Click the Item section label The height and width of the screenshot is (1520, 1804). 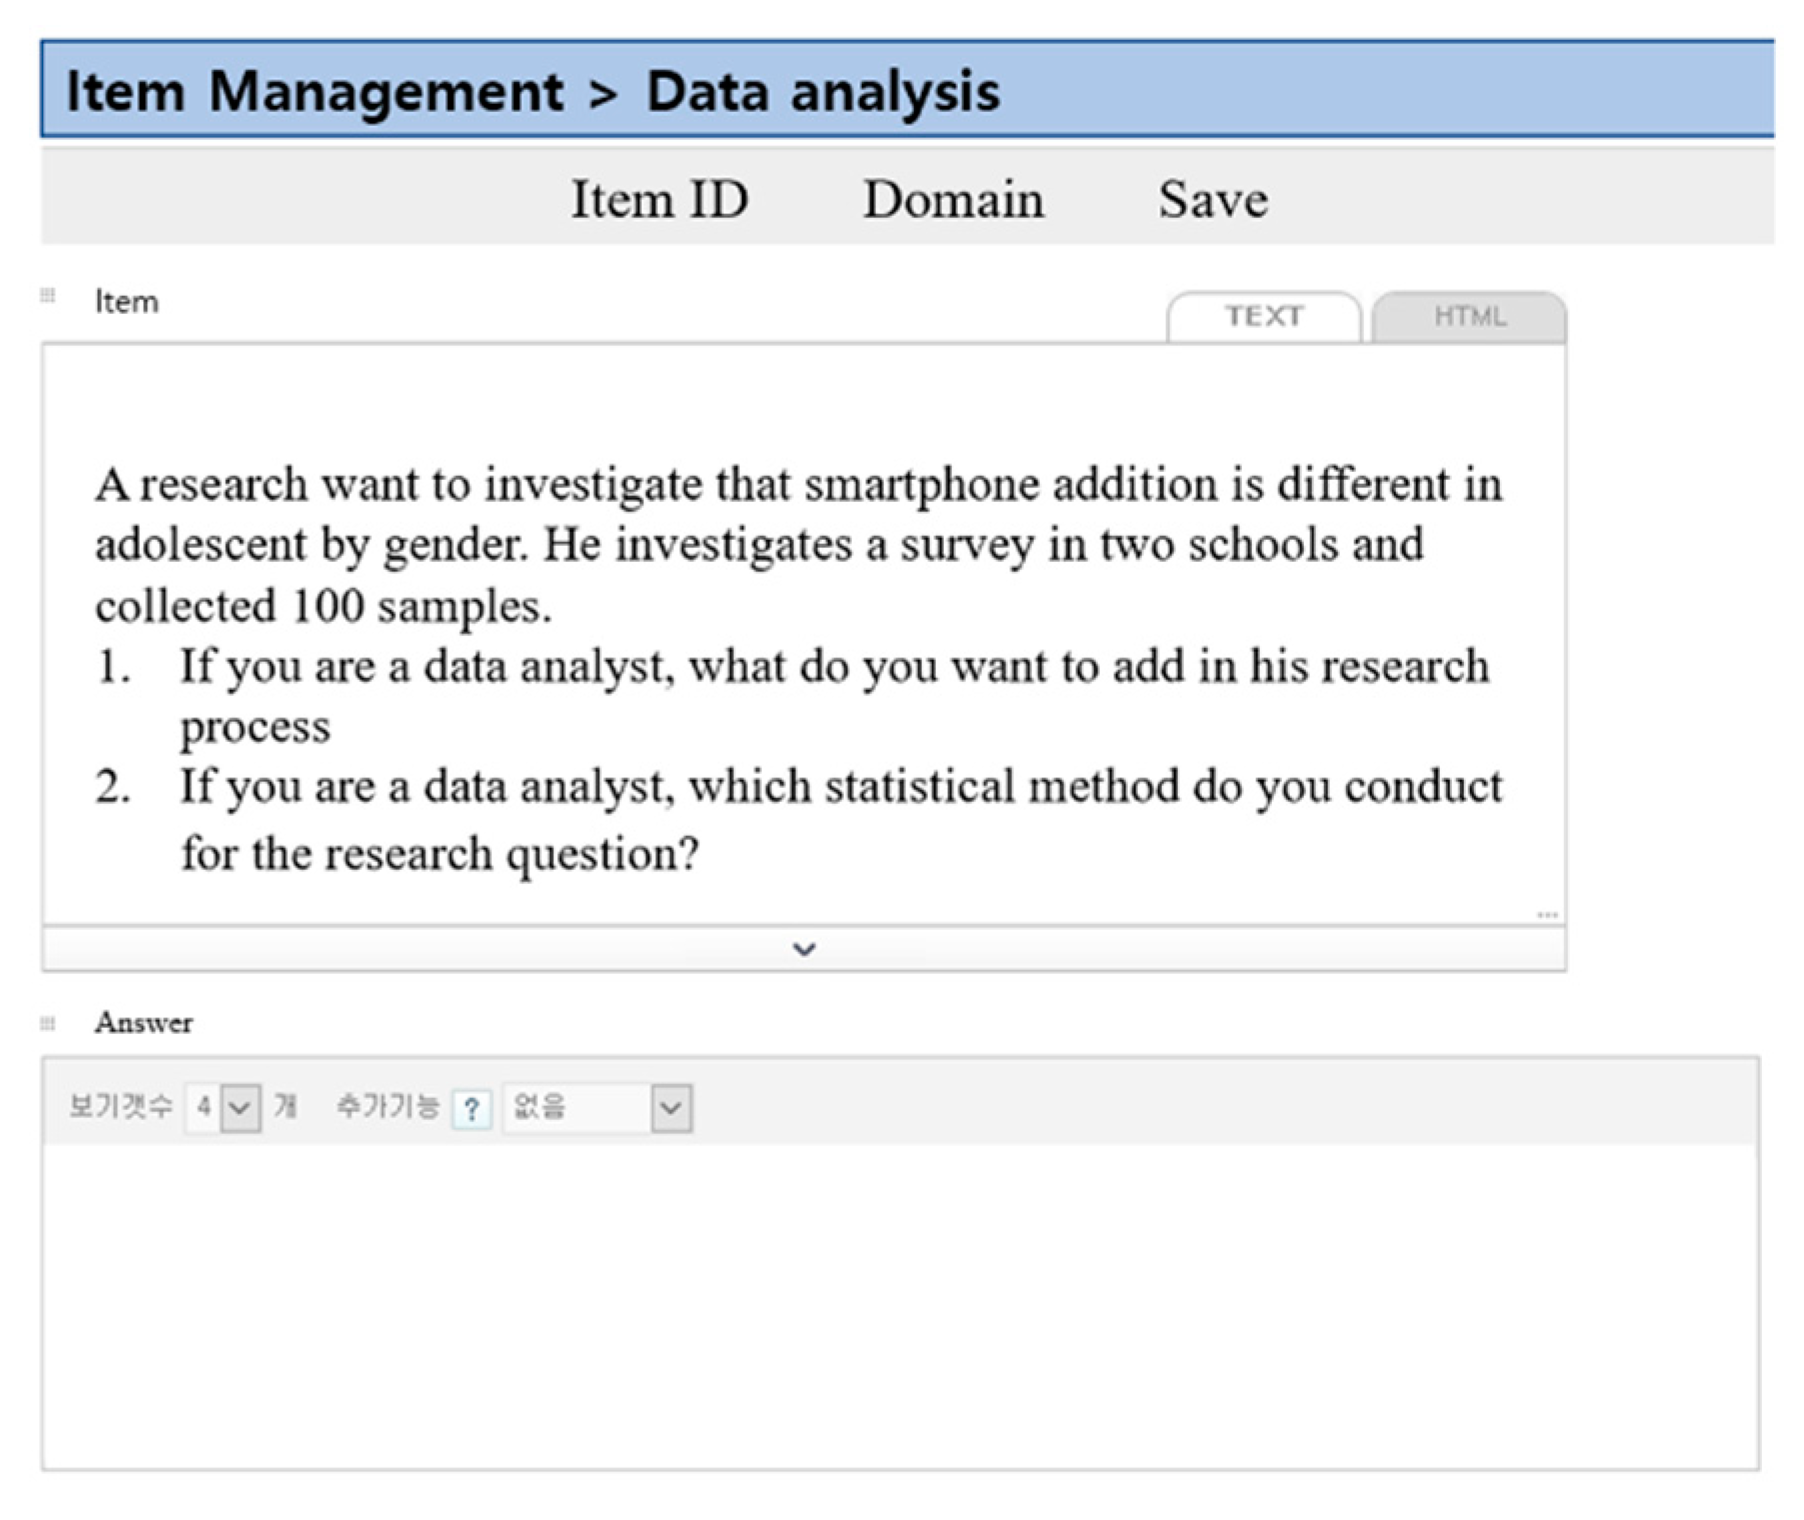click(126, 301)
